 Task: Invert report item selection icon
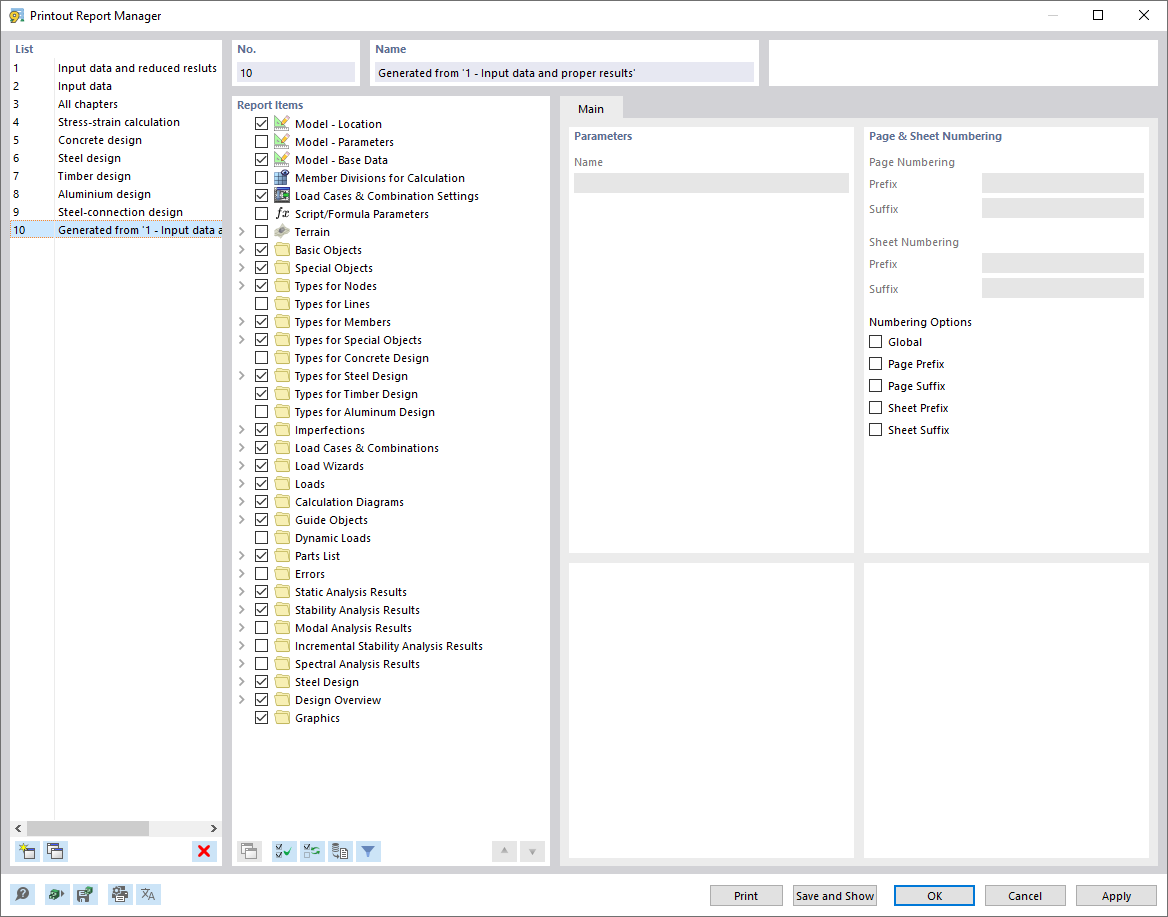point(312,851)
